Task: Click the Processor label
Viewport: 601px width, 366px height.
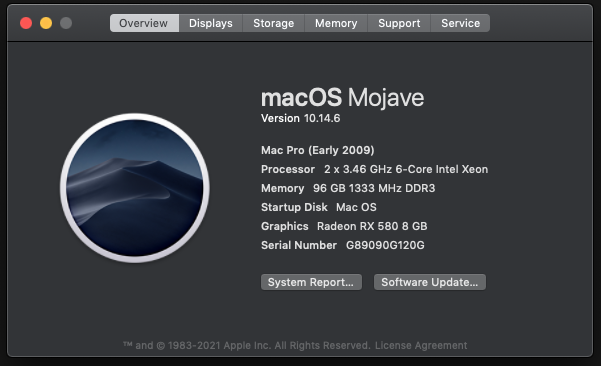Action: pyautogui.click(x=288, y=169)
